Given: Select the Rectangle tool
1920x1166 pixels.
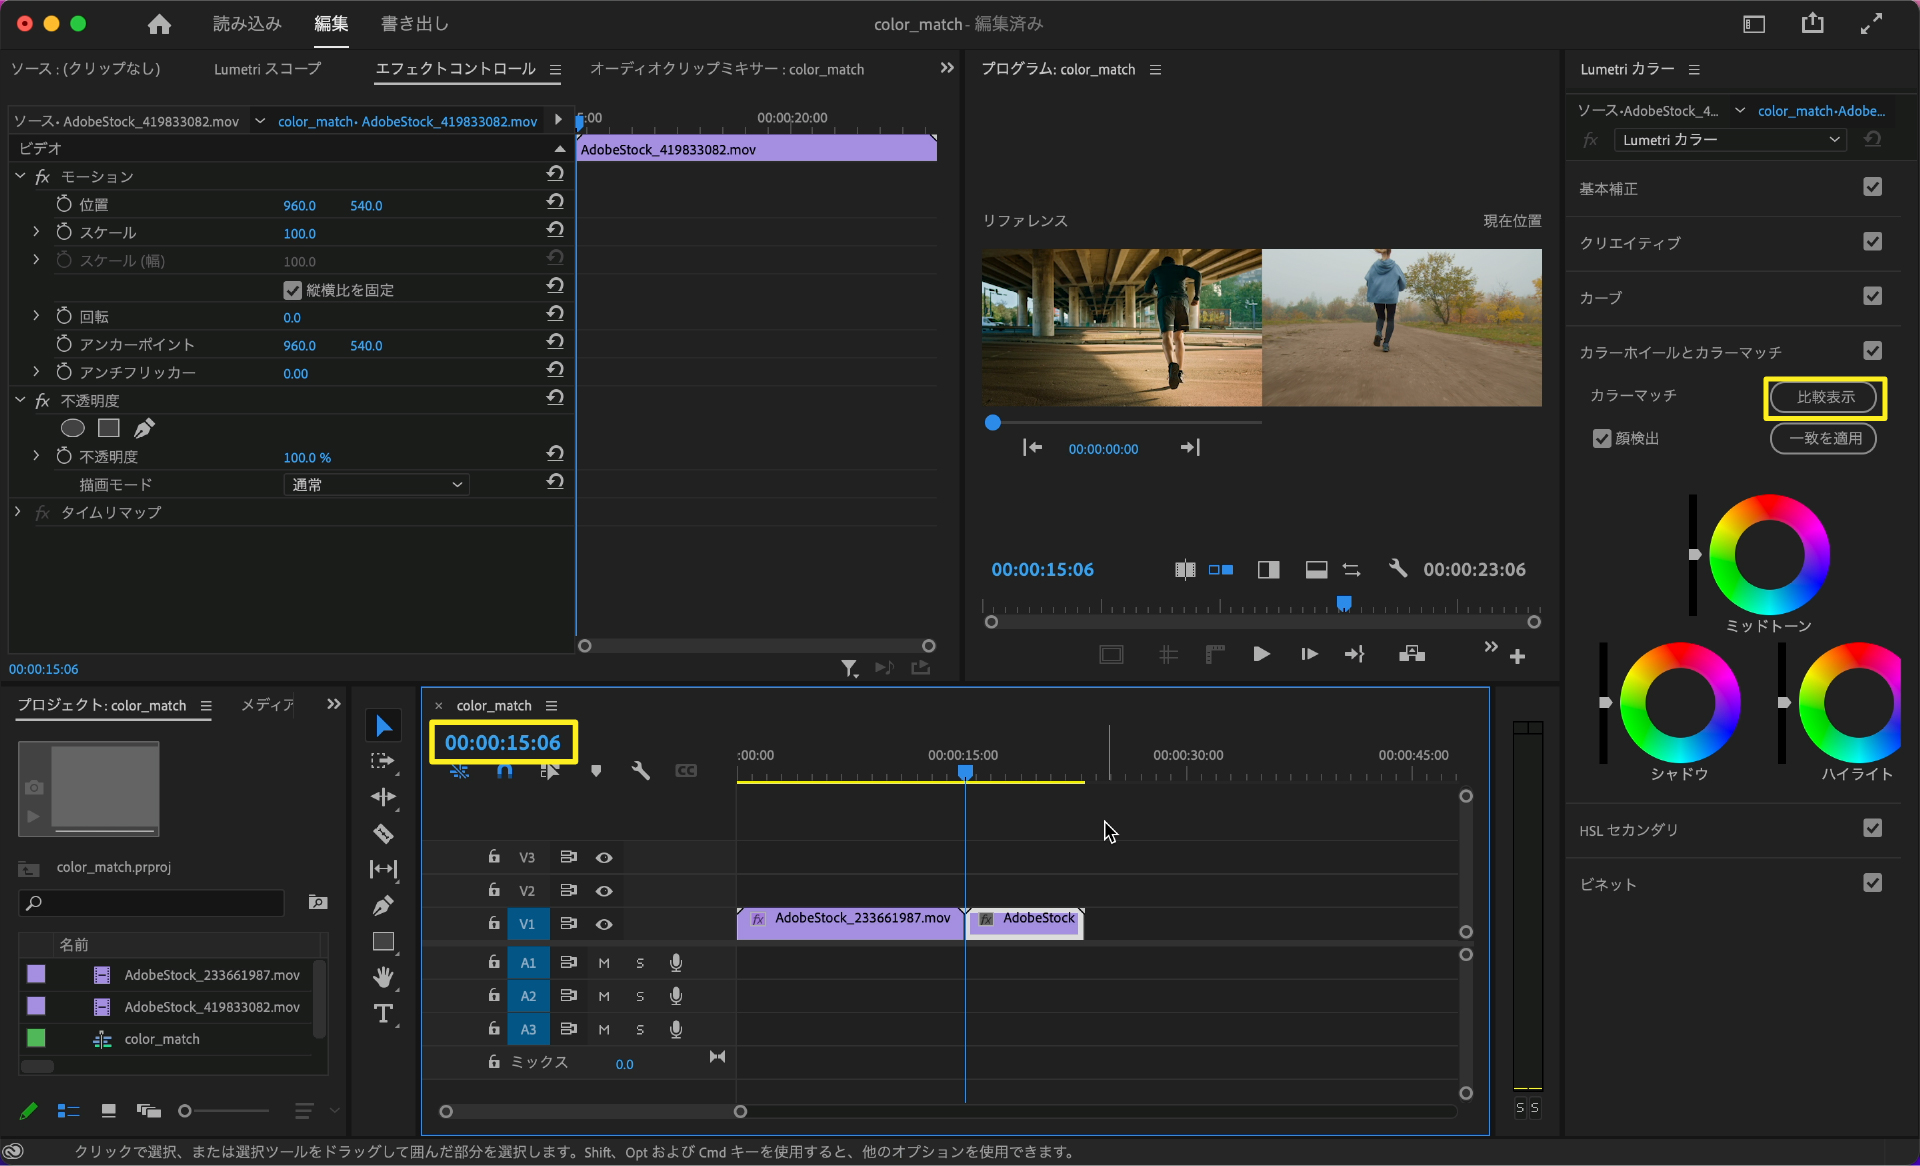Looking at the screenshot, I should [x=383, y=941].
